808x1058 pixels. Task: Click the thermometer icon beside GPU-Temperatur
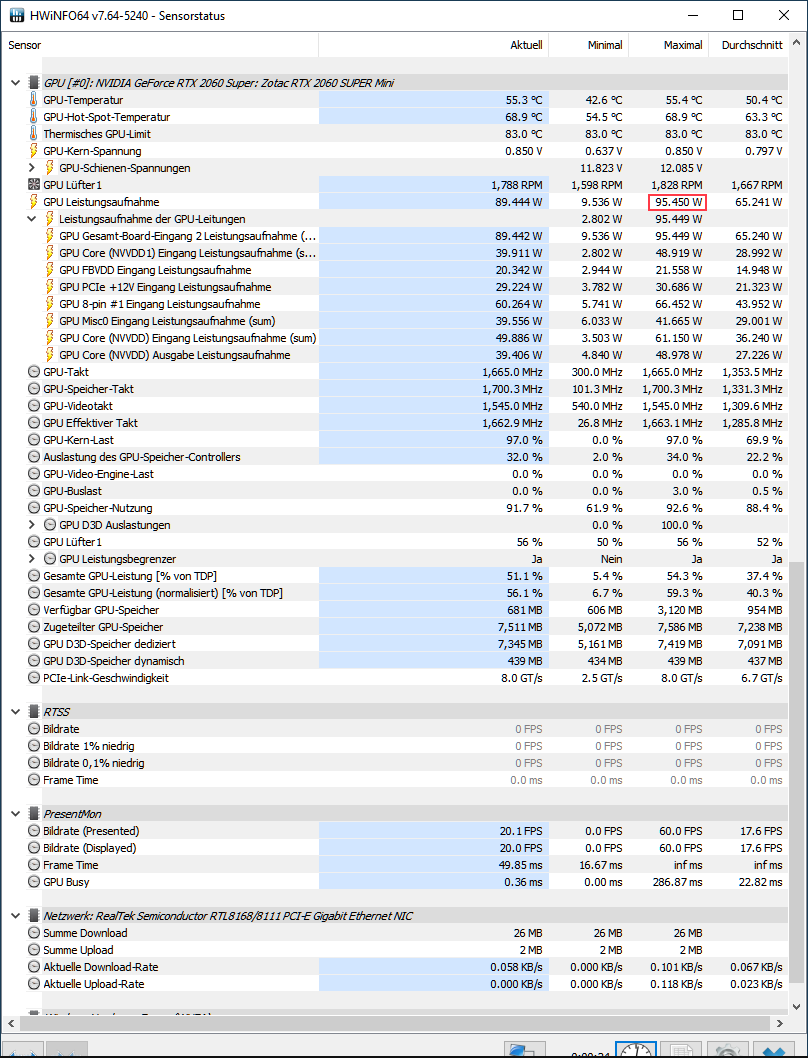(x=34, y=100)
